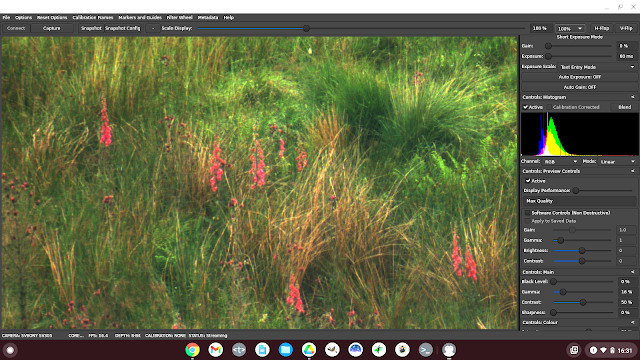Viewport: 640px width, 360px height.
Task: Open the Files app on the shelf
Action: (286, 350)
